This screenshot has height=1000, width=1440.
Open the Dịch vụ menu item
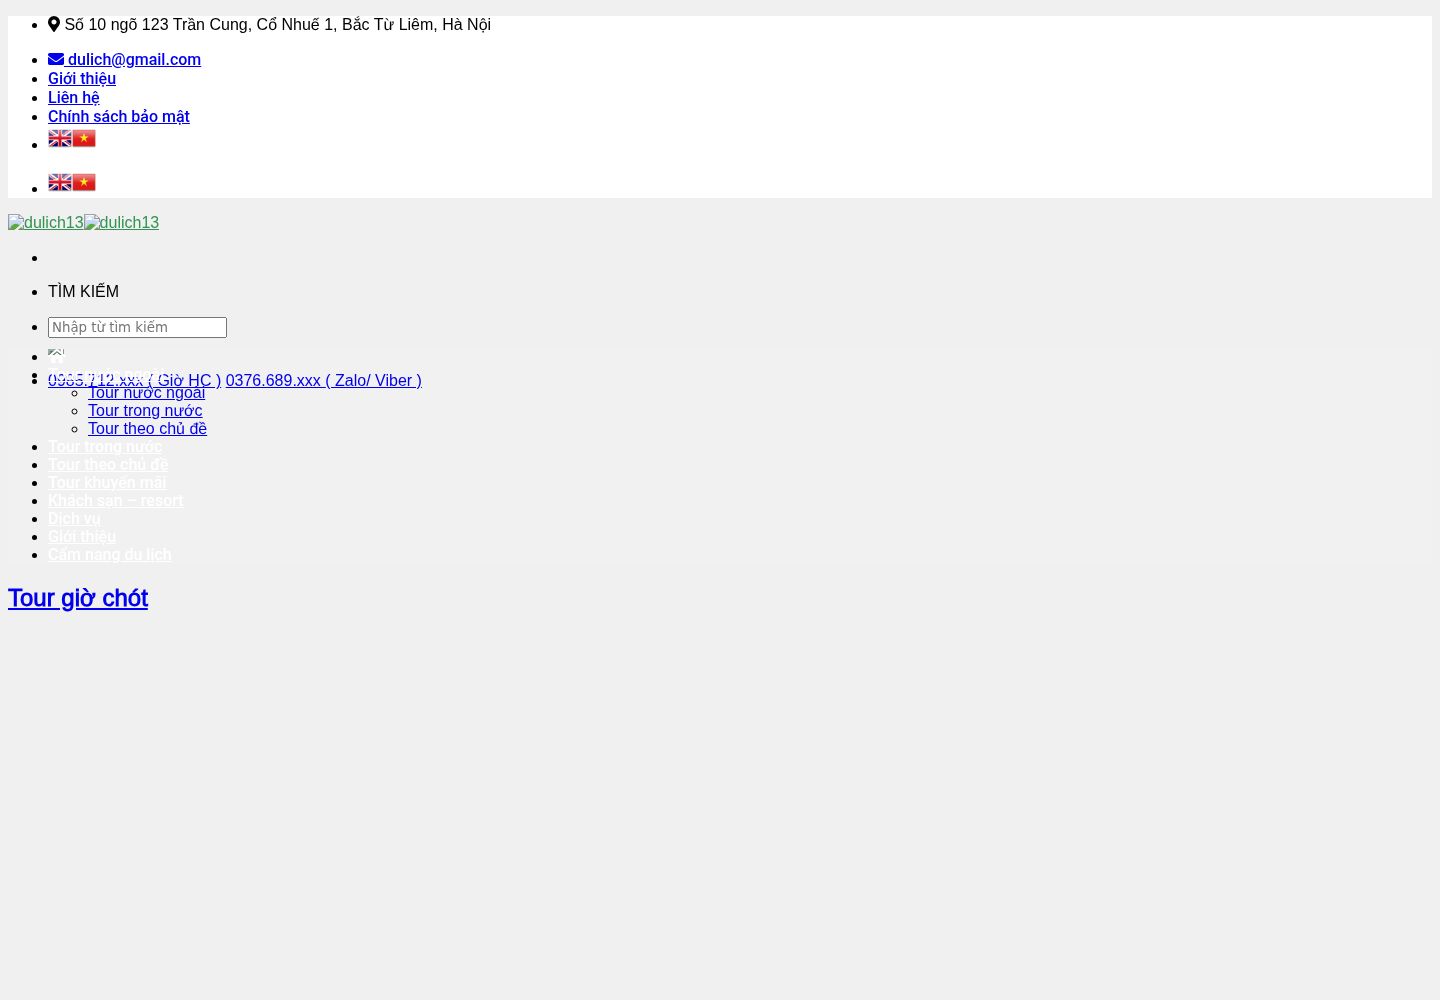(x=74, y=518)
